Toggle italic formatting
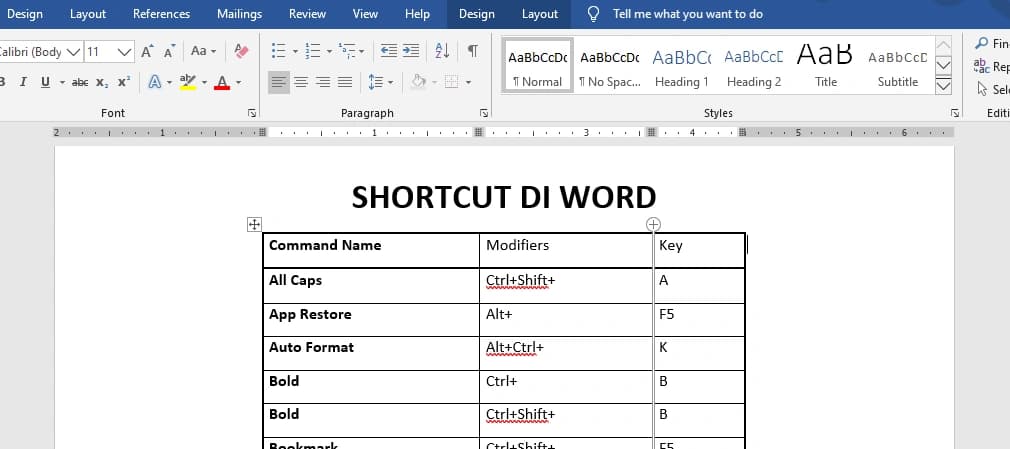The width and height of the screenshot is (1010, 449). click(23, 82)
